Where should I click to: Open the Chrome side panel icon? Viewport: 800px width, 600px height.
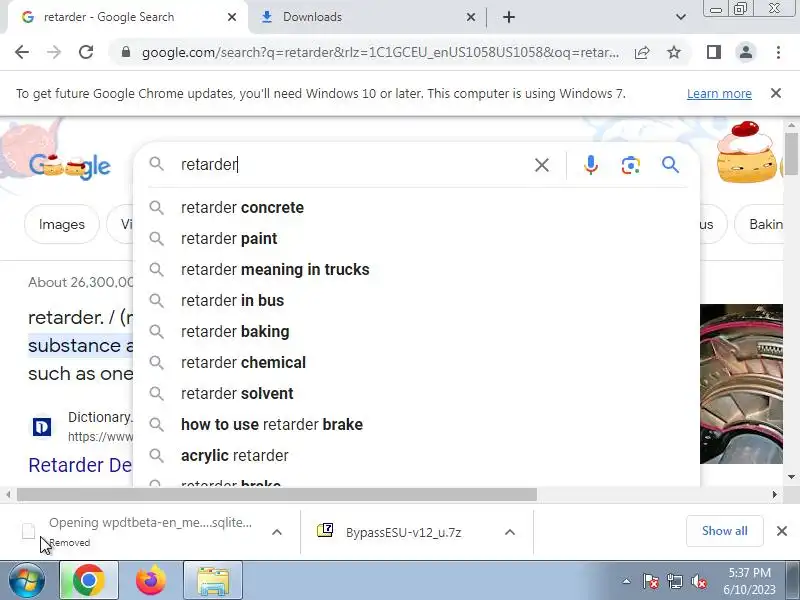click(714, 52)
